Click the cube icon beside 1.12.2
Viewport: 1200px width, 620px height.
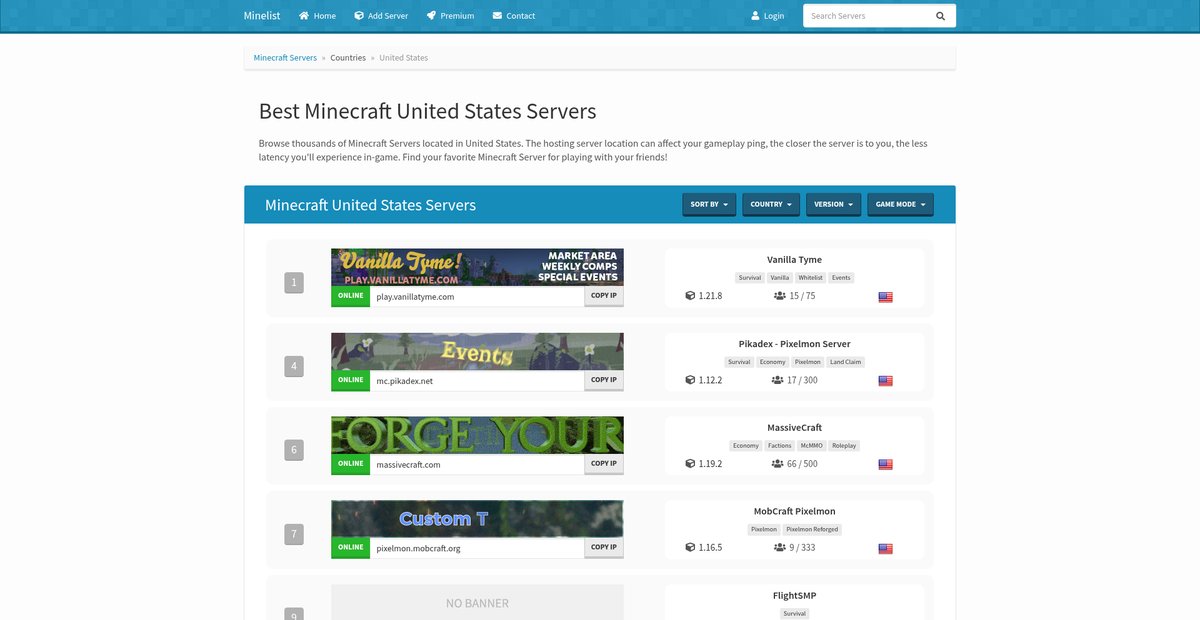click(690, 380)
